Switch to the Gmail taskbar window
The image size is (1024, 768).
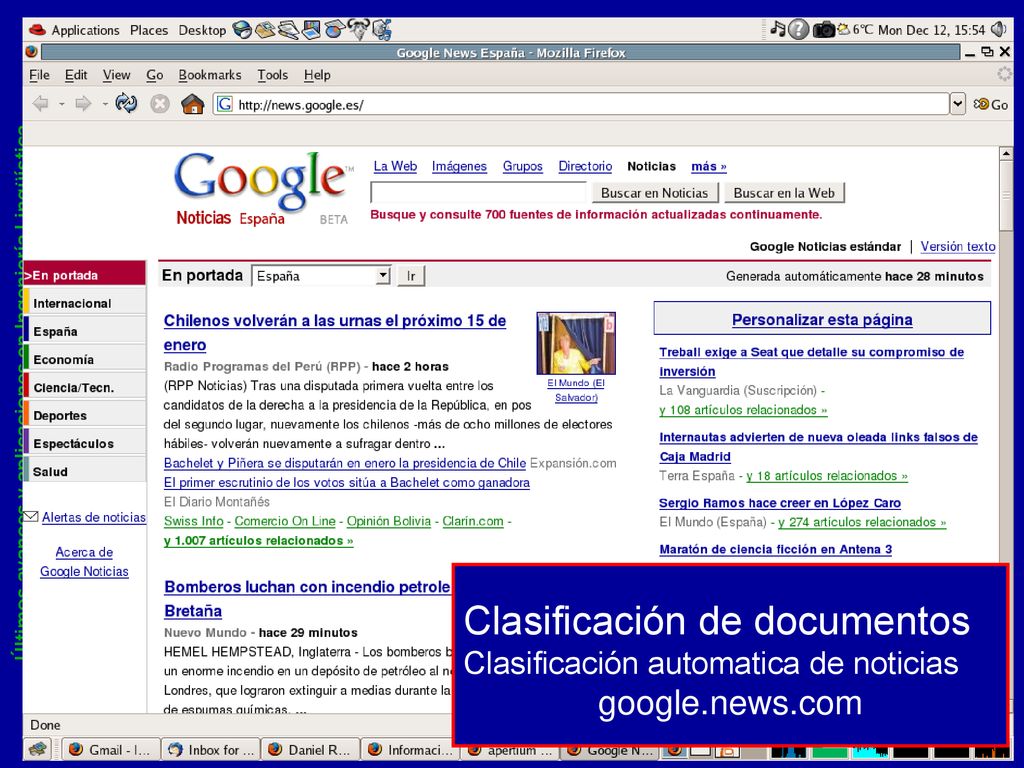(x=109, y=750)
